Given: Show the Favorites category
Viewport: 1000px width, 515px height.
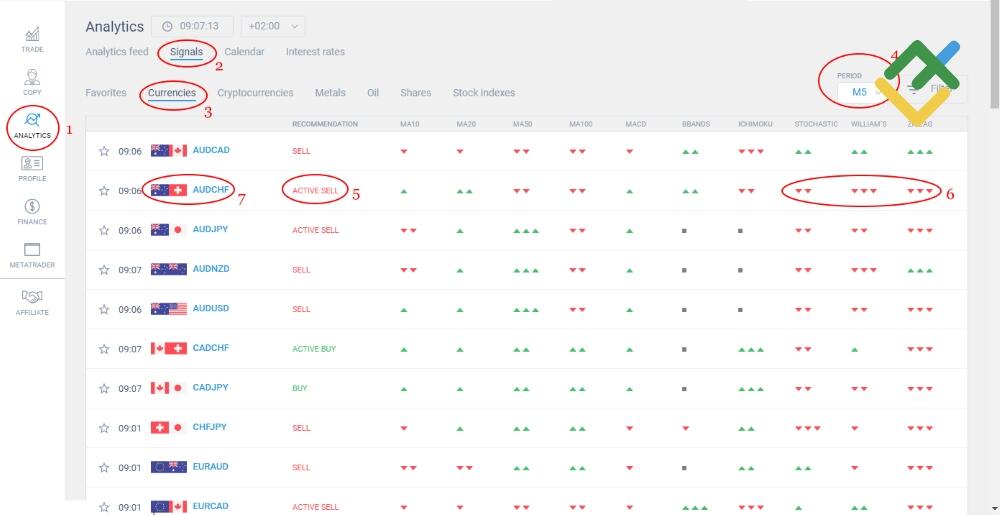Looking at the screenshot, I should click(106, 92).
